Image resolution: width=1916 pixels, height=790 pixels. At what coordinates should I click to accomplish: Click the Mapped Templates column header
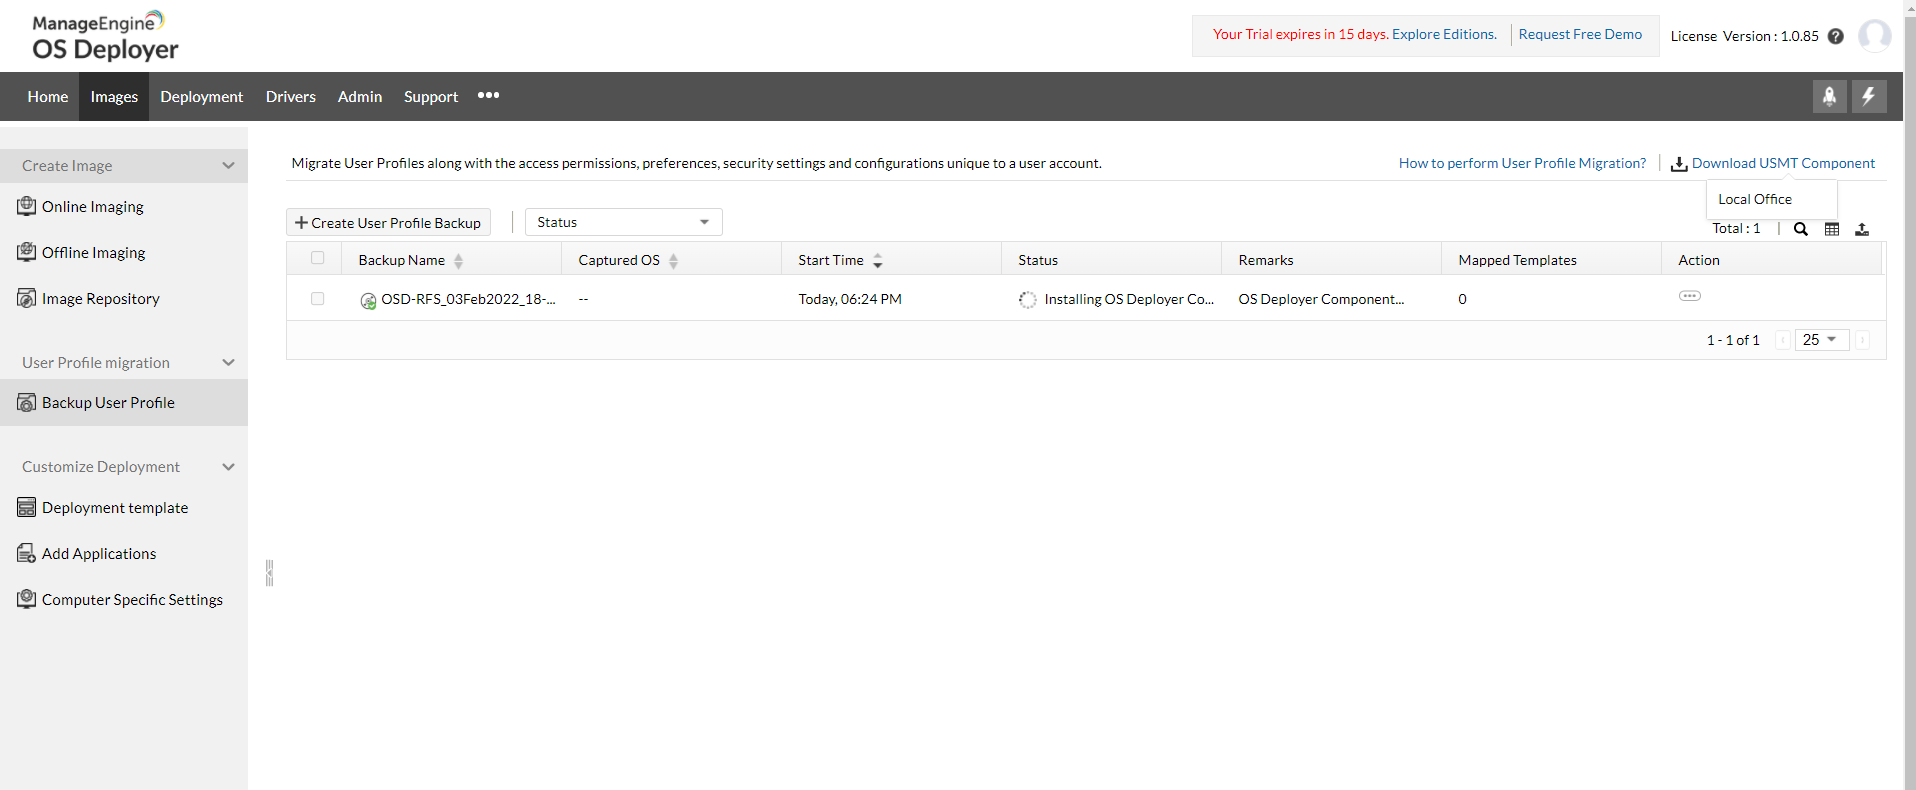(1517, 260)
